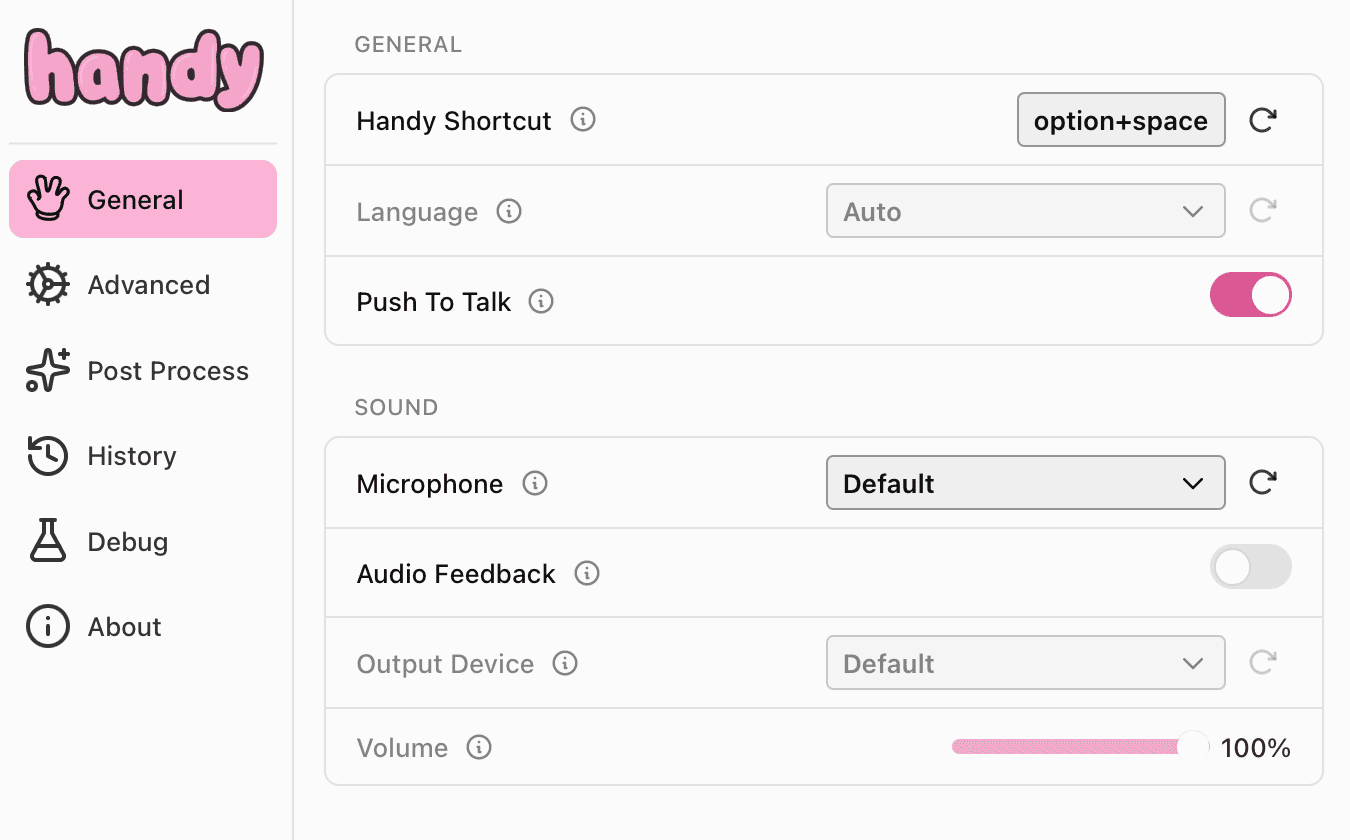
Task: Click the info icon beside Microphone
Action: [535, 484]
